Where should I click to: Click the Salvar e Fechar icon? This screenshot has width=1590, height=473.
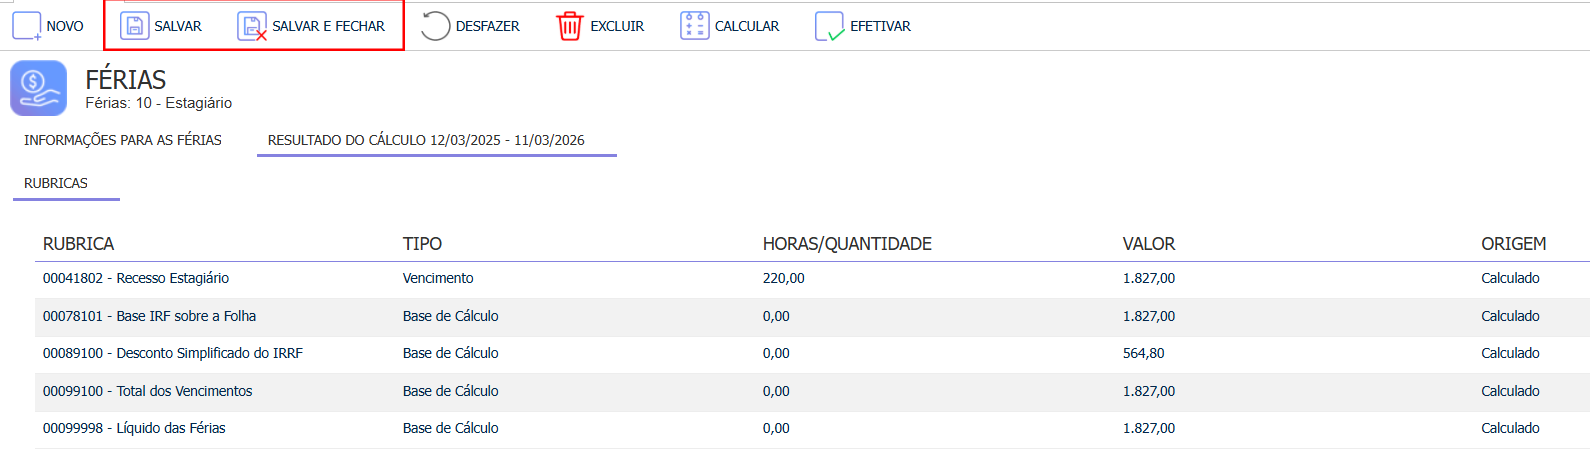click(252, 26)
